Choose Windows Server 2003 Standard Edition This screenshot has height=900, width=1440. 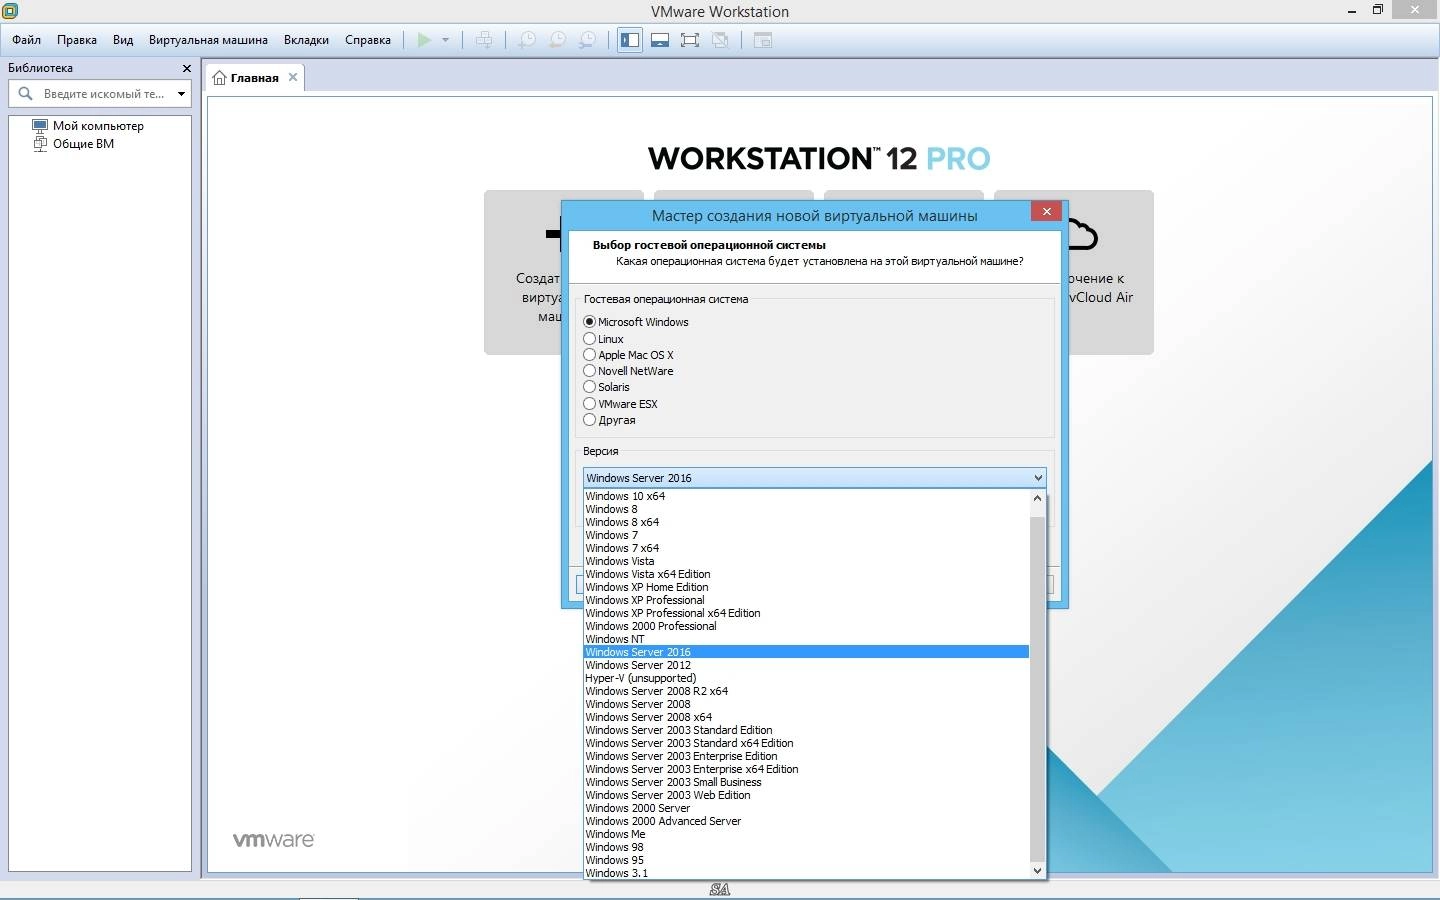click(x=806, y=730)
